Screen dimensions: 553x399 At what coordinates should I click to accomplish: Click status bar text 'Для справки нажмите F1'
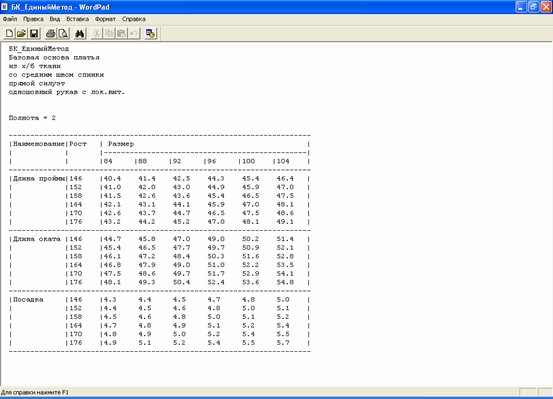(35, 392)
